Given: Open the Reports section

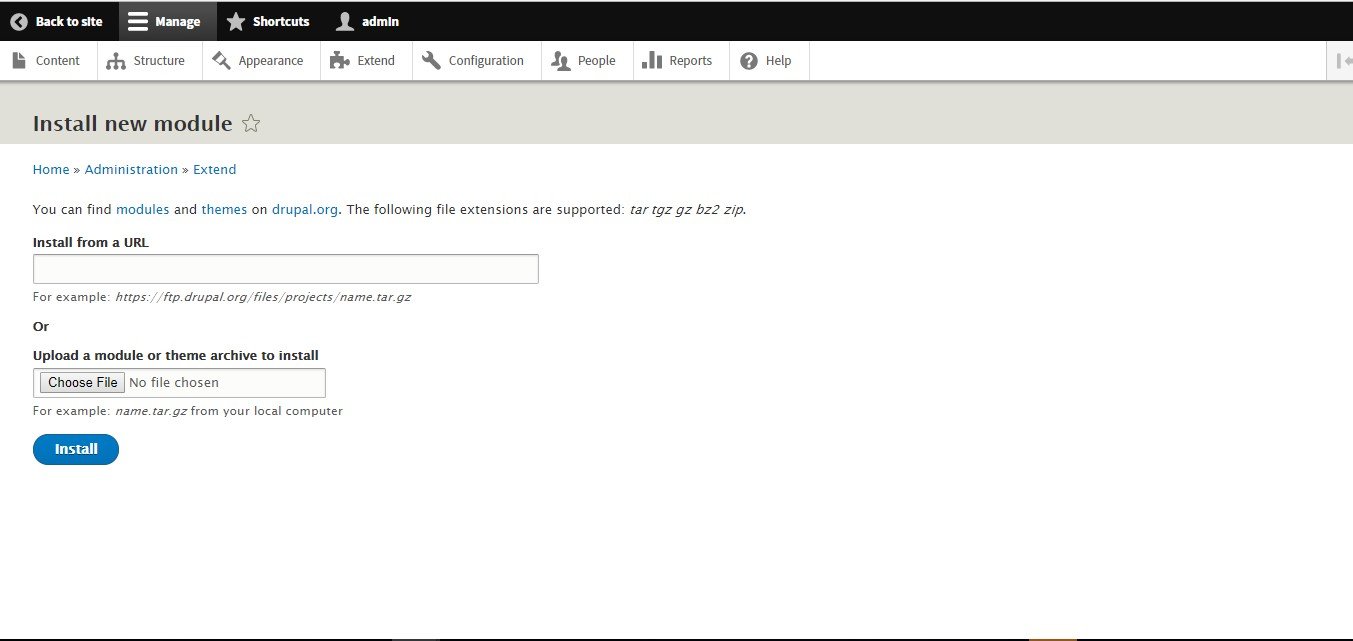Looking at the screenshot, I should pyautogui.click(x=678, y=61).
